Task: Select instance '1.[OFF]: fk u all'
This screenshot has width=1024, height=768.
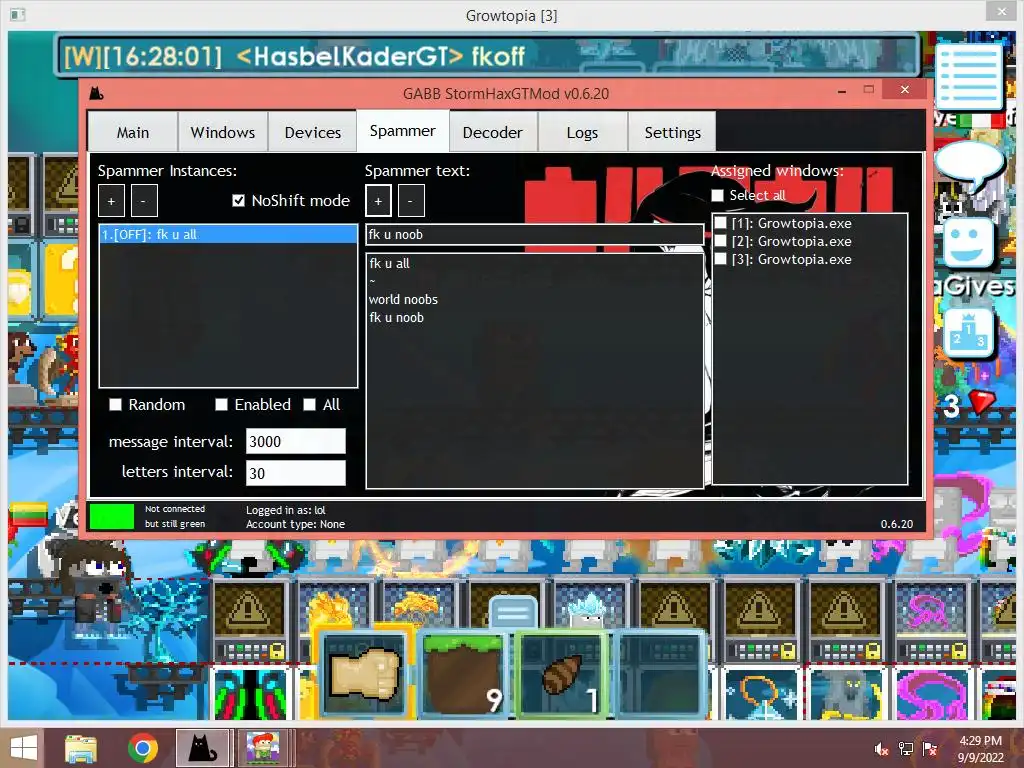Action: [228, 234]
